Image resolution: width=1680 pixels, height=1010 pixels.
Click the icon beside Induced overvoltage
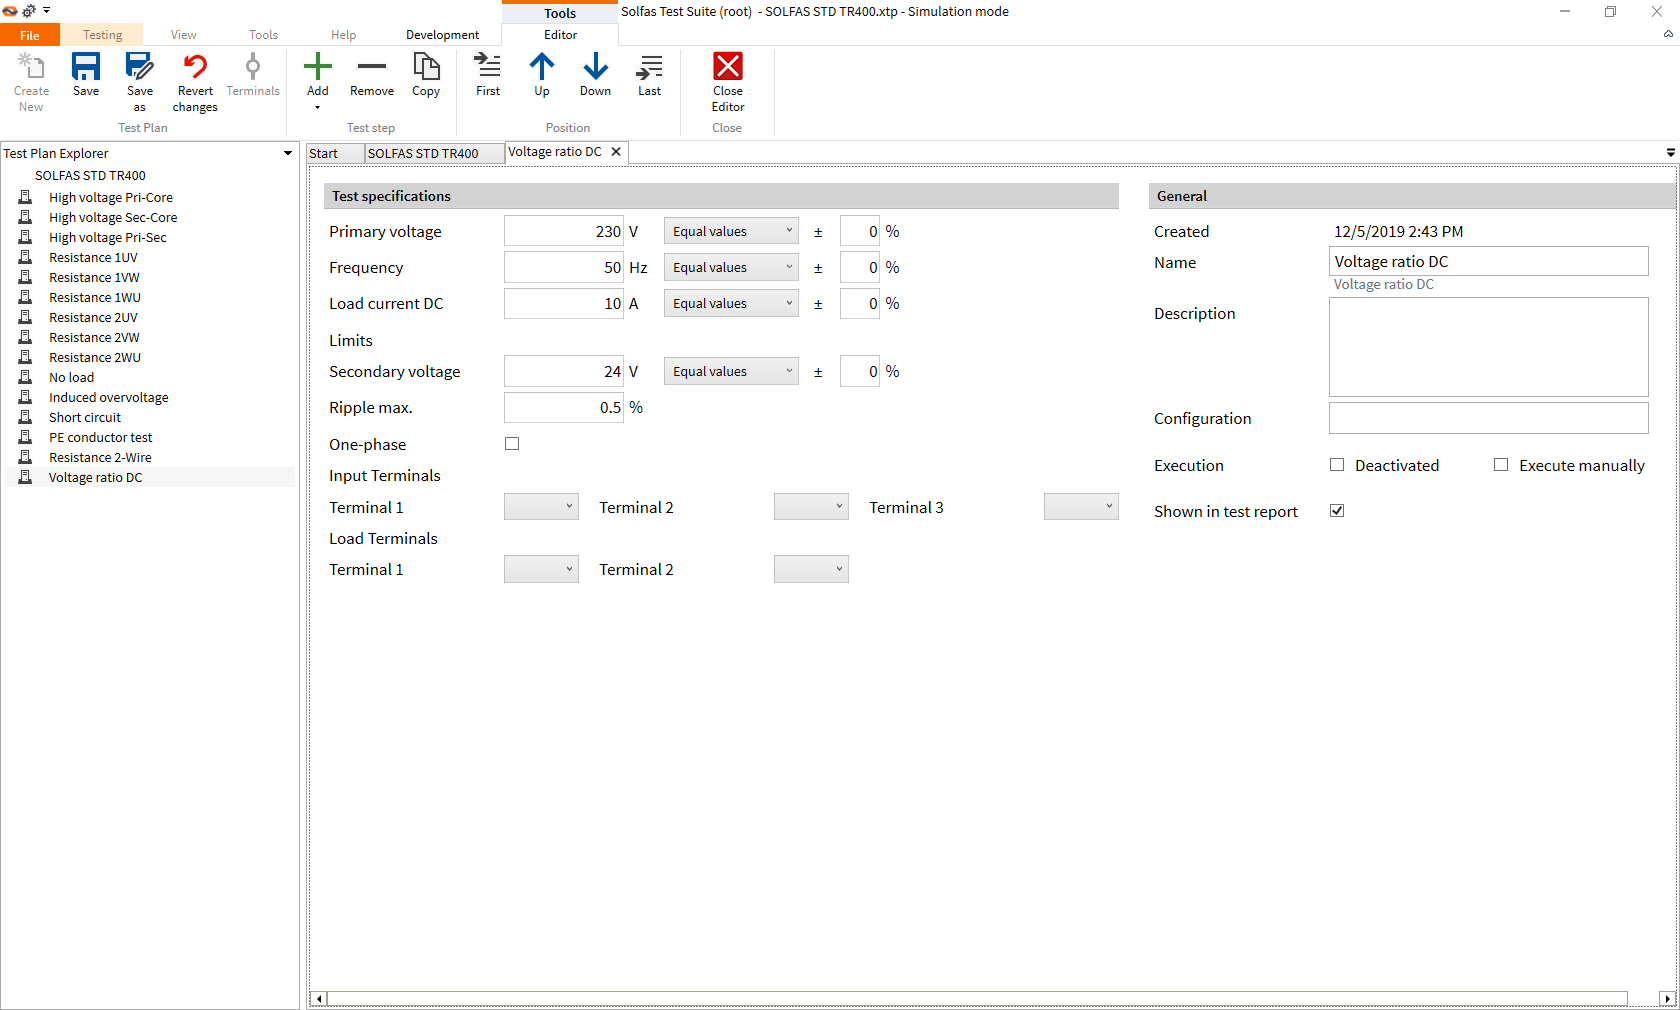pyautogui.click(x=25, y=397)
